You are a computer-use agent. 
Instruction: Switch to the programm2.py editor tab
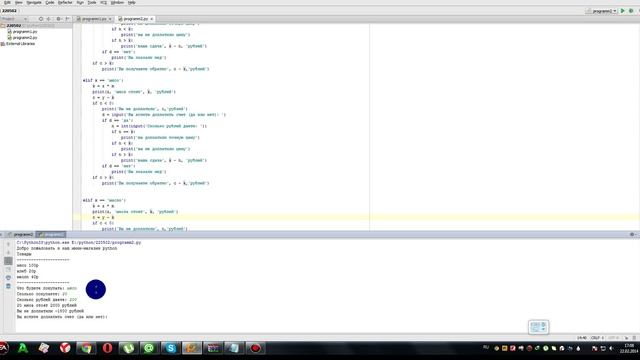tap(136, 19)
